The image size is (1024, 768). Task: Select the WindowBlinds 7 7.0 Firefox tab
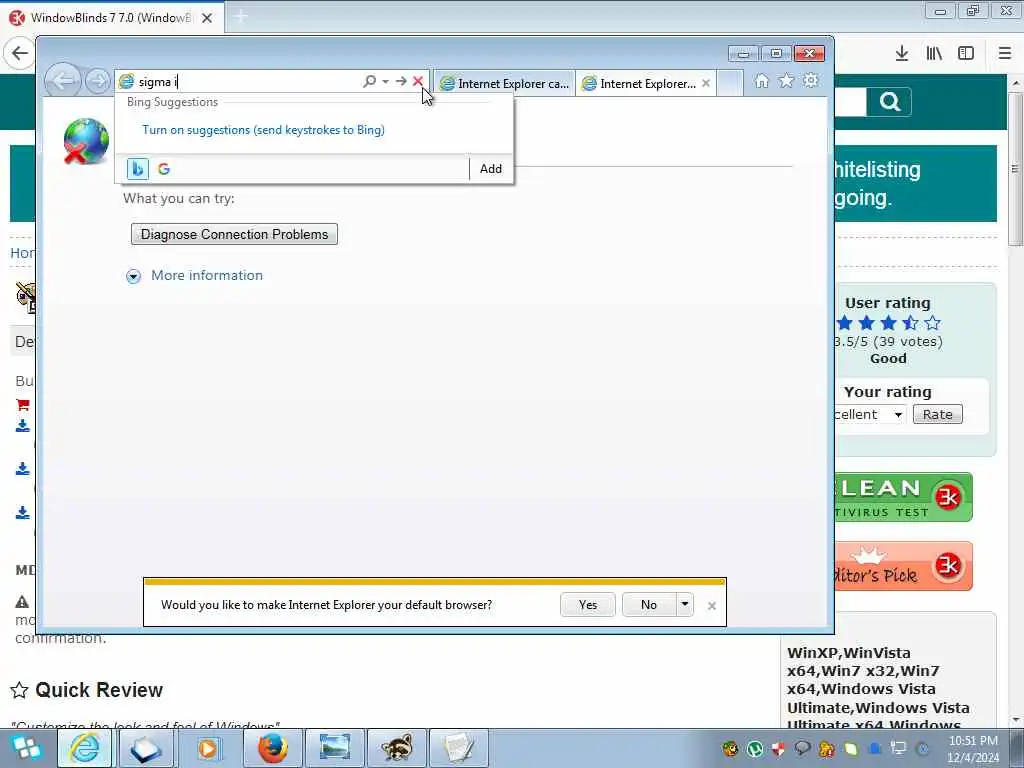[x=111, y=18]
